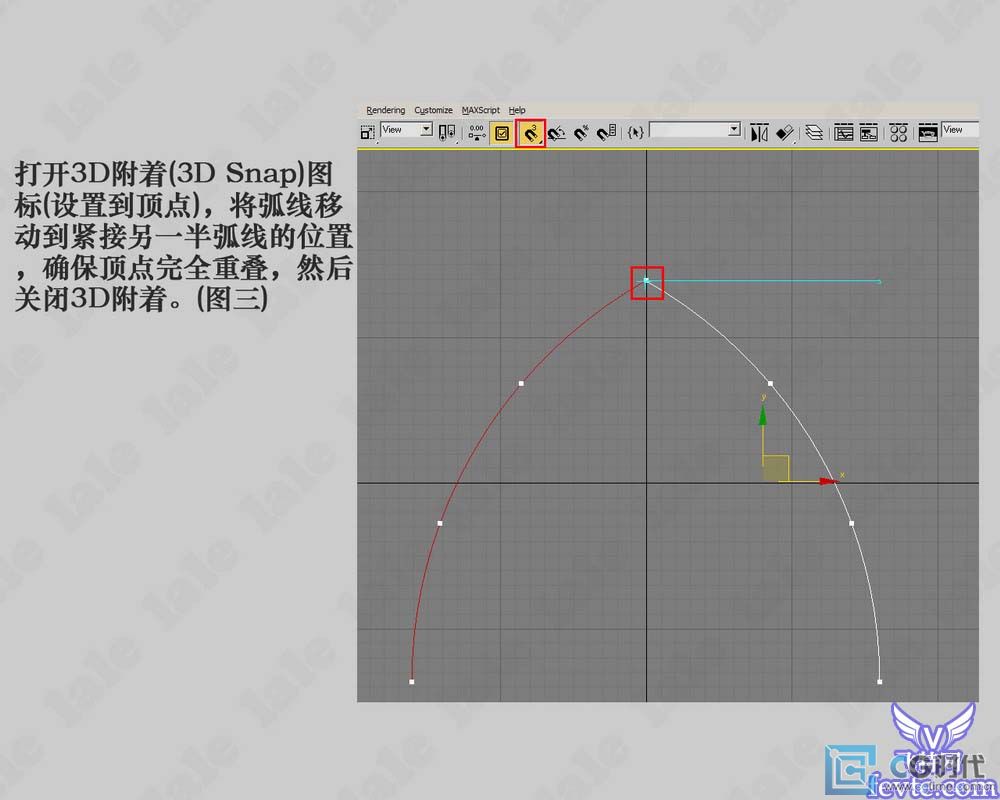Click the Select and Manipulate icon
The height and width of the screenshot is (800, 1000).
coord(476,133)
